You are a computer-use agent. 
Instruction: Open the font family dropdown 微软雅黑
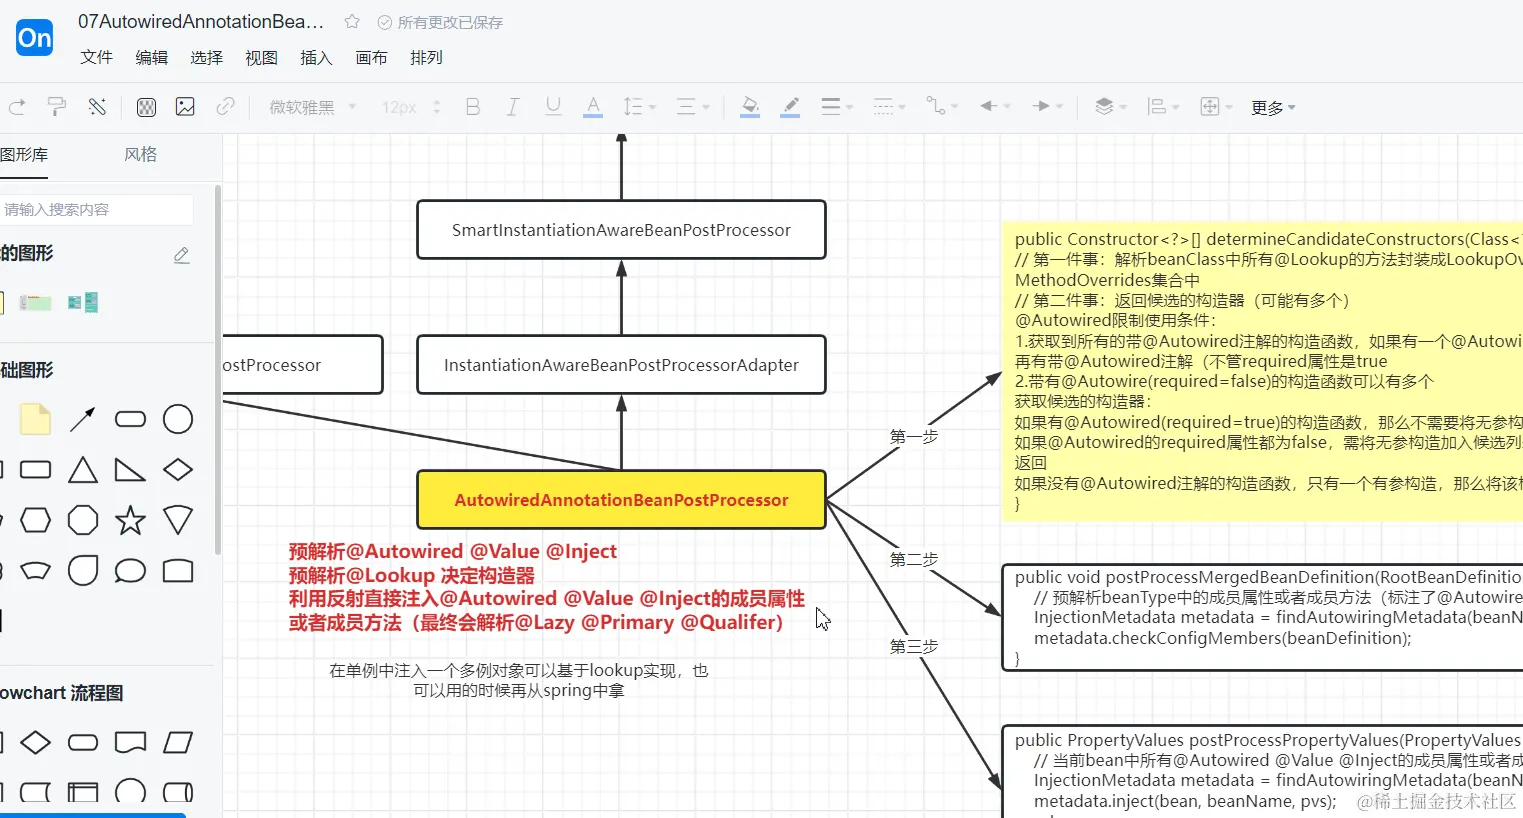point(312,107)
